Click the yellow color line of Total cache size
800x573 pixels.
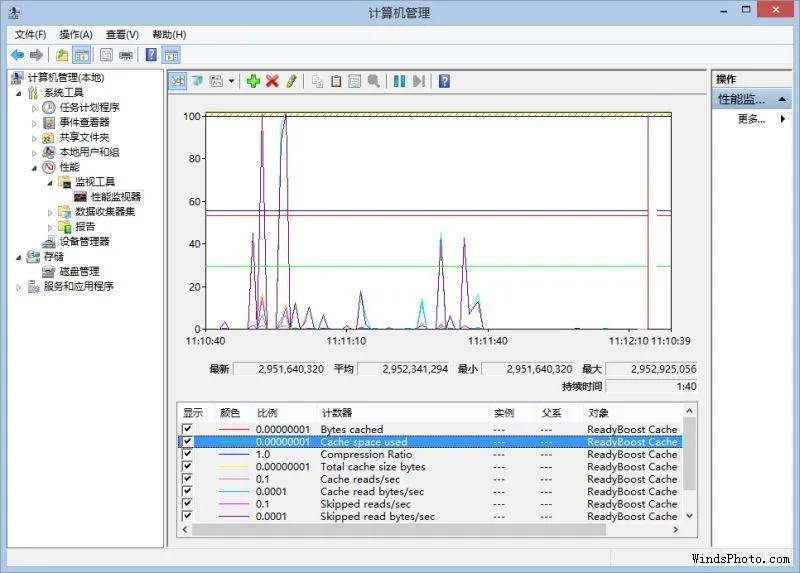(234, 466)
